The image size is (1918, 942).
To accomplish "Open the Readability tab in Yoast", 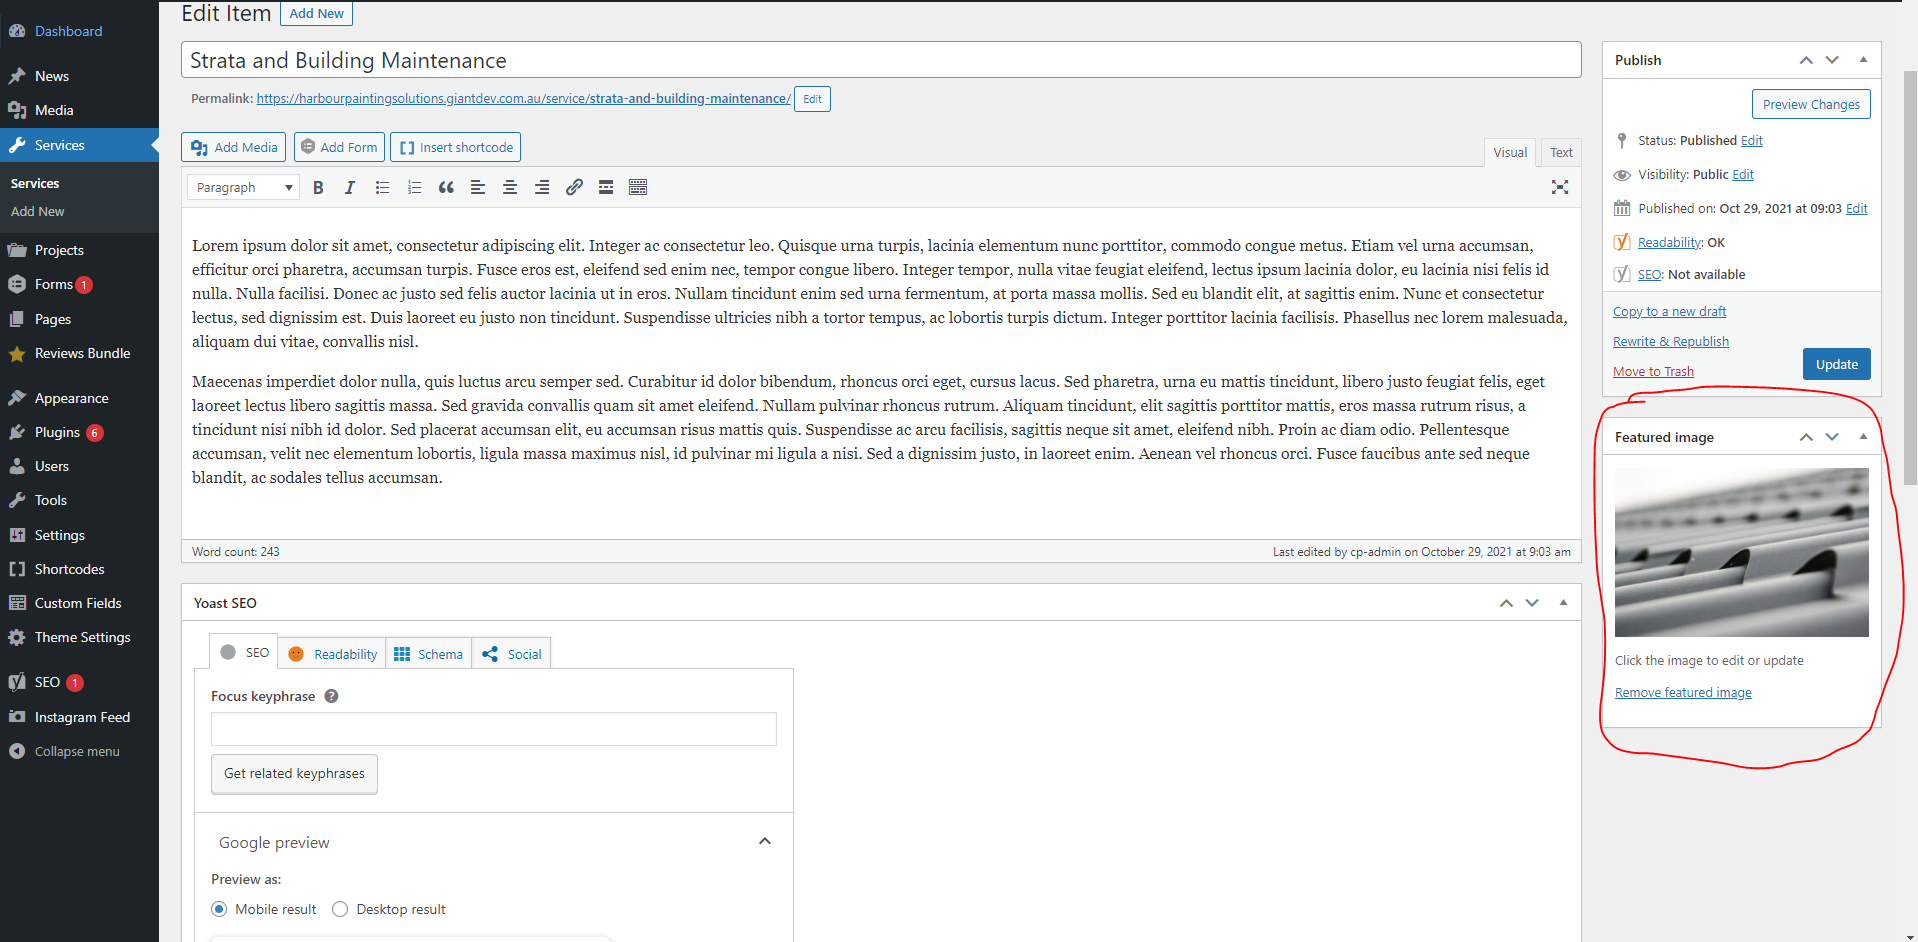I will point(334,654).
